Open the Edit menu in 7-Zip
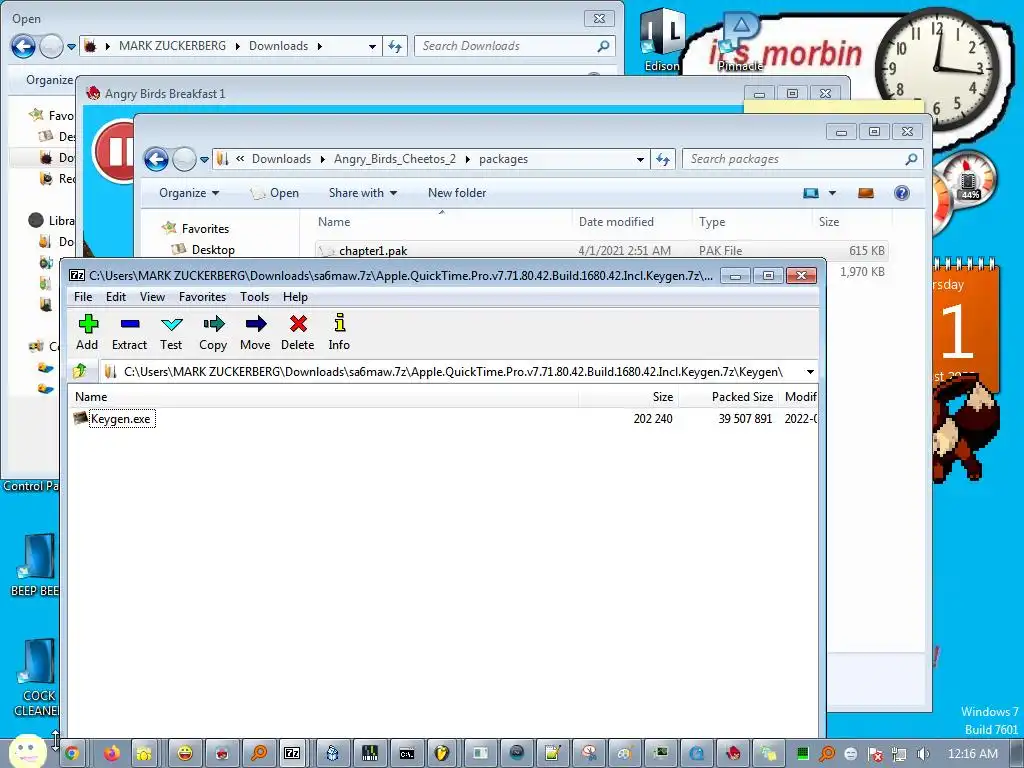This screenshot has width=1024, height=768. [116, 296]
